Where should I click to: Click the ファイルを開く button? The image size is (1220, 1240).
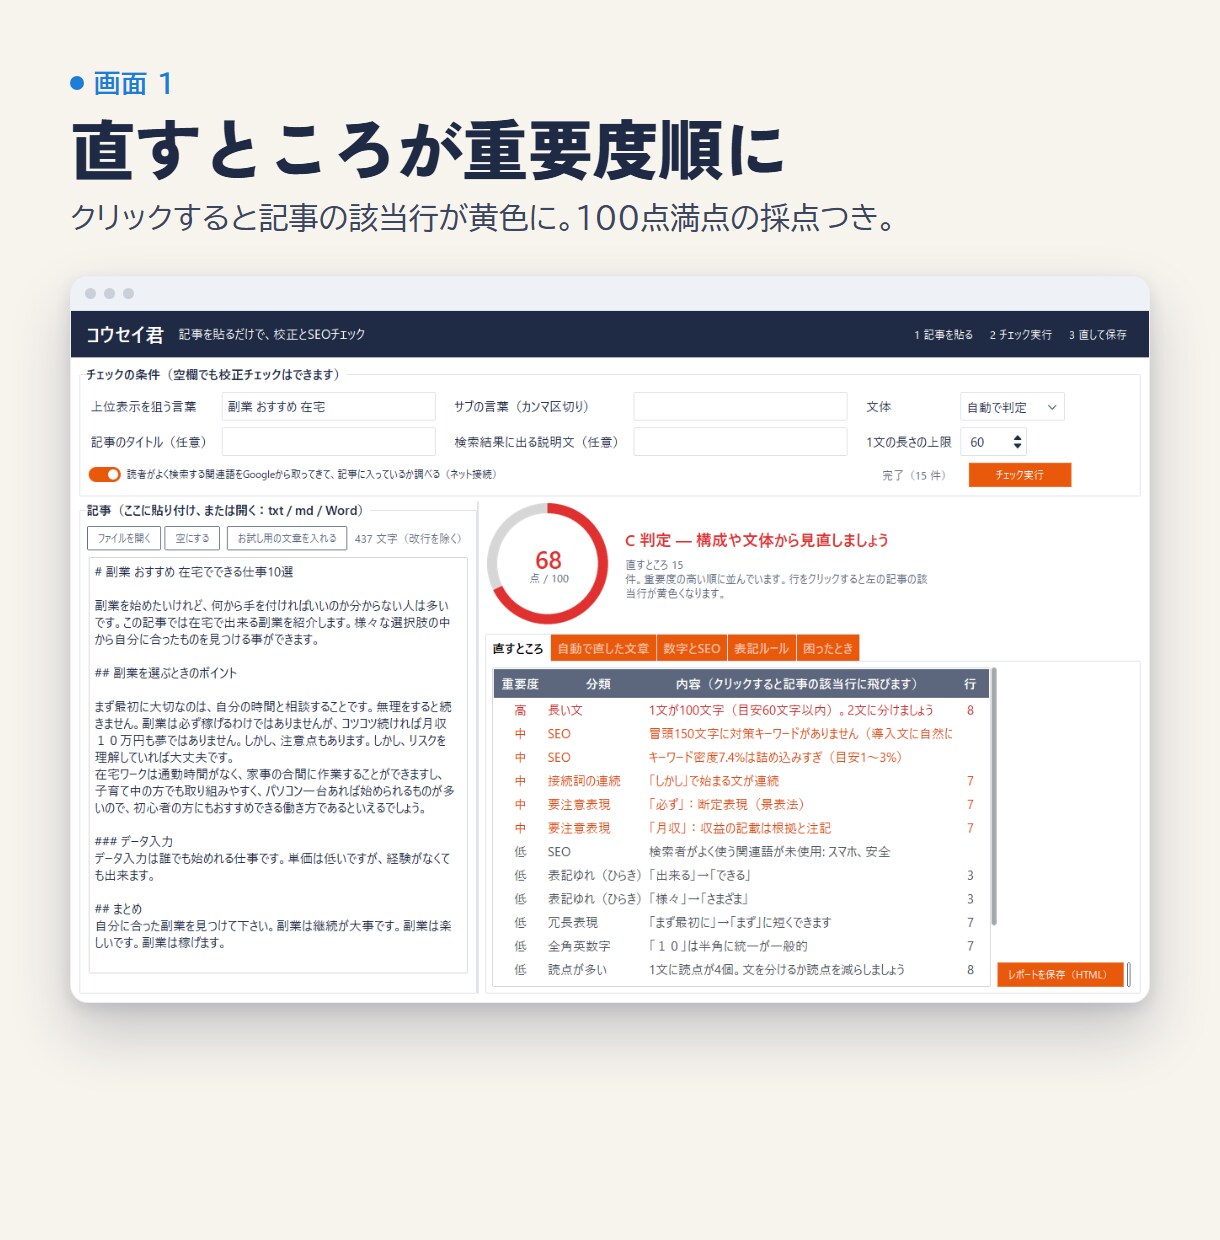(x=124, y=538)
